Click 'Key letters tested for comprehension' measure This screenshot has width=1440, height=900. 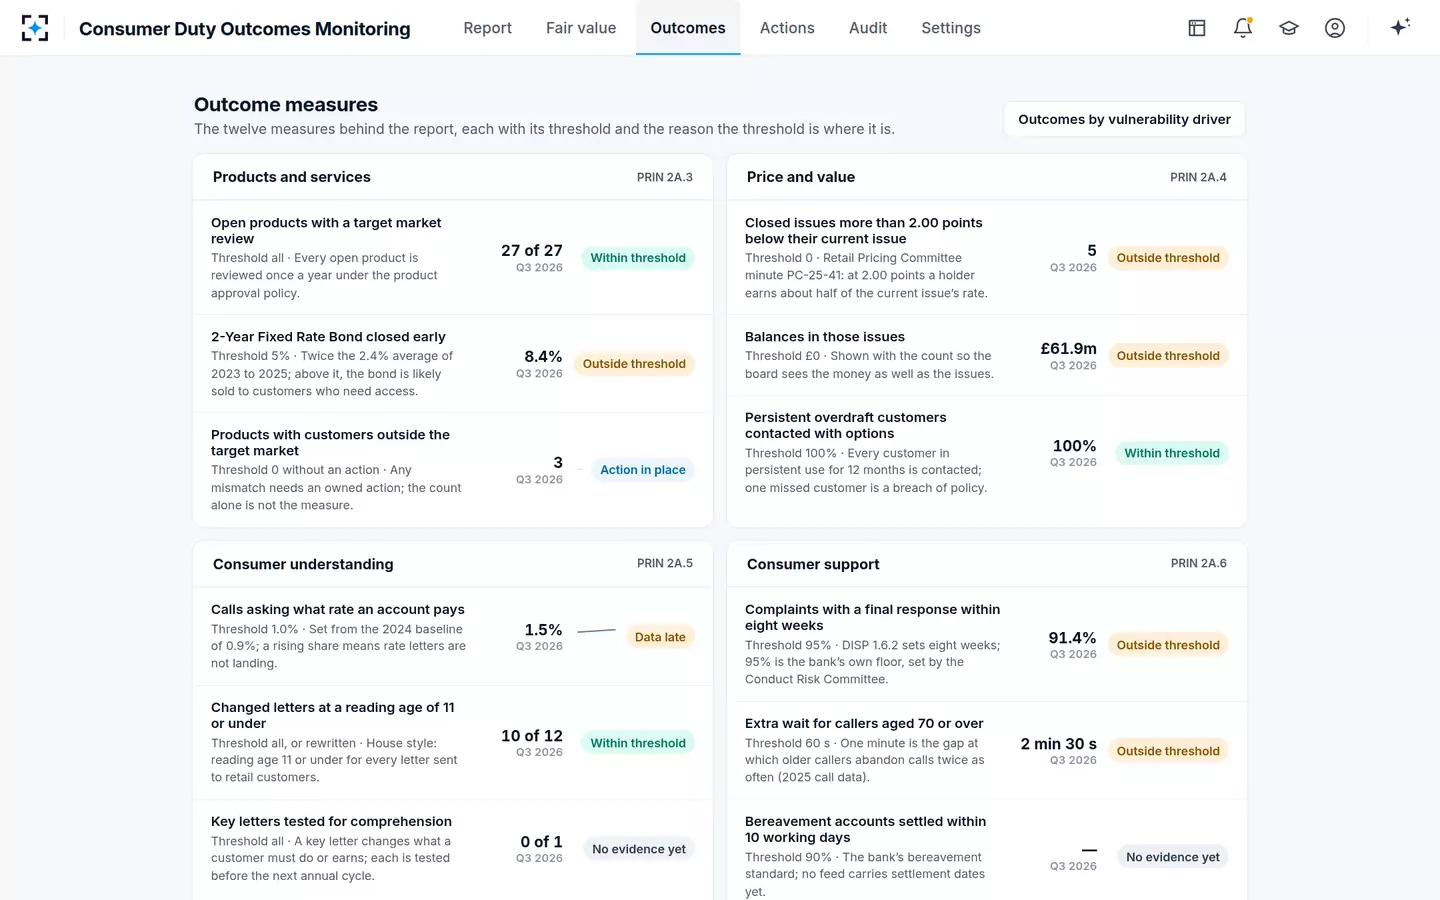tap(331, 822)
